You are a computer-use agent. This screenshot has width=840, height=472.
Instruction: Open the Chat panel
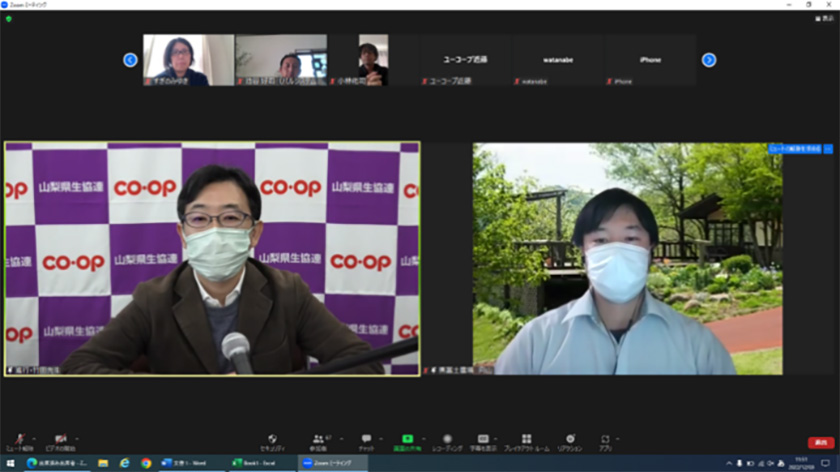(366, 442)
